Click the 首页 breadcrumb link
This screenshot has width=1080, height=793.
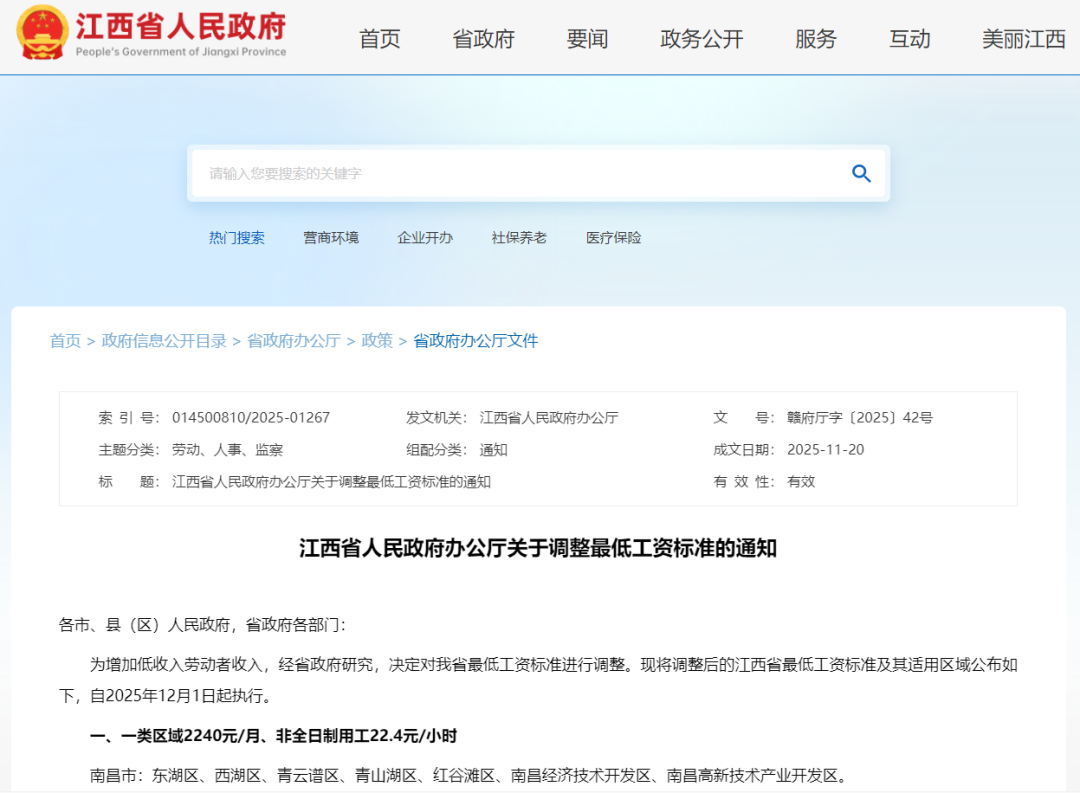(x=64, y=341)
